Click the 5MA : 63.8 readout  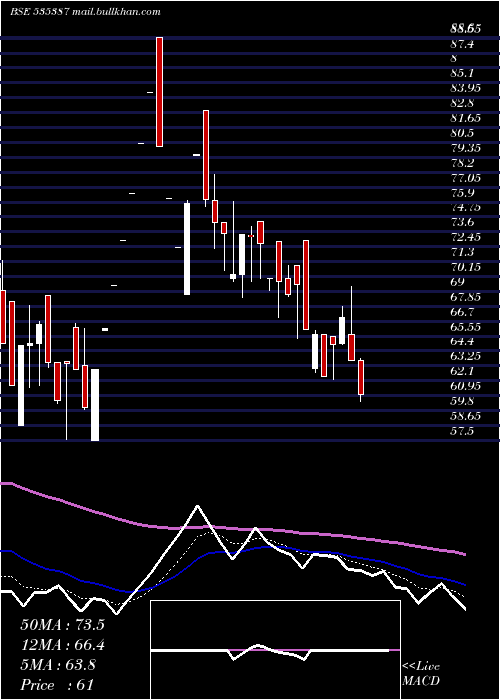coord(58,665)
